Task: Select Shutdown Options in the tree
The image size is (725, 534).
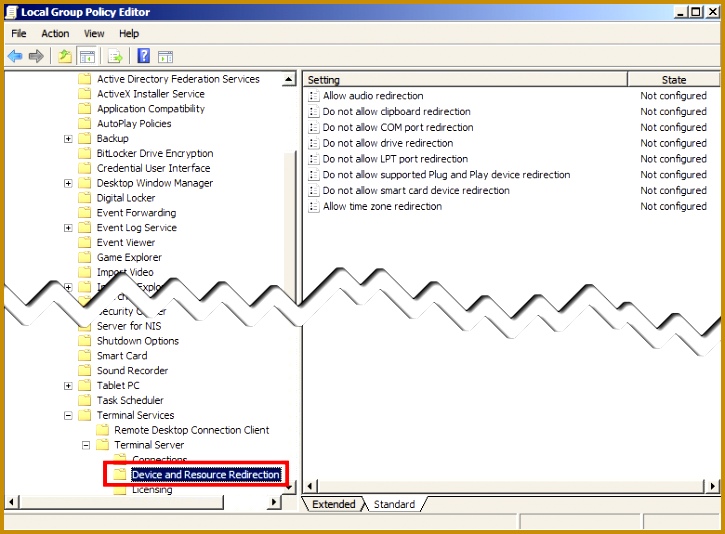Action: pyautogui.click(x=137, y=341)
